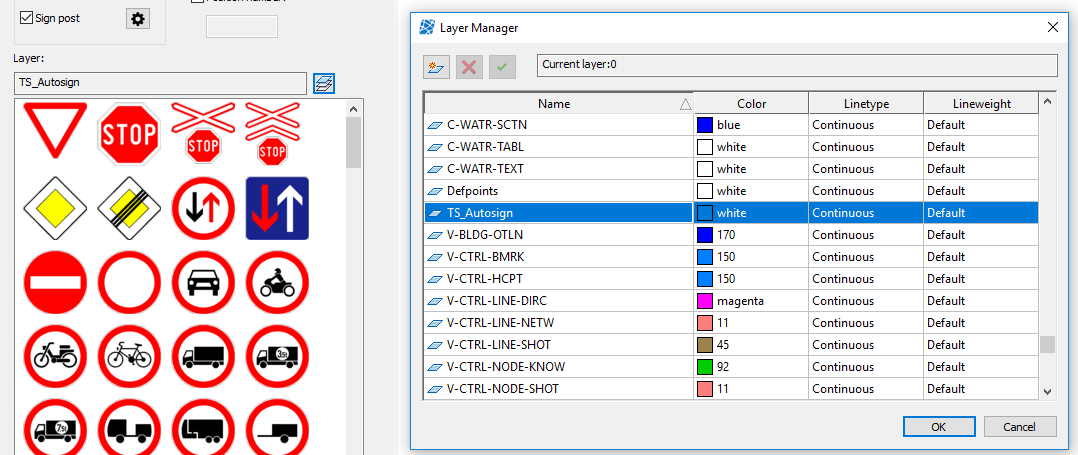Click the green checkmark set-current icon

click(502, 67)
